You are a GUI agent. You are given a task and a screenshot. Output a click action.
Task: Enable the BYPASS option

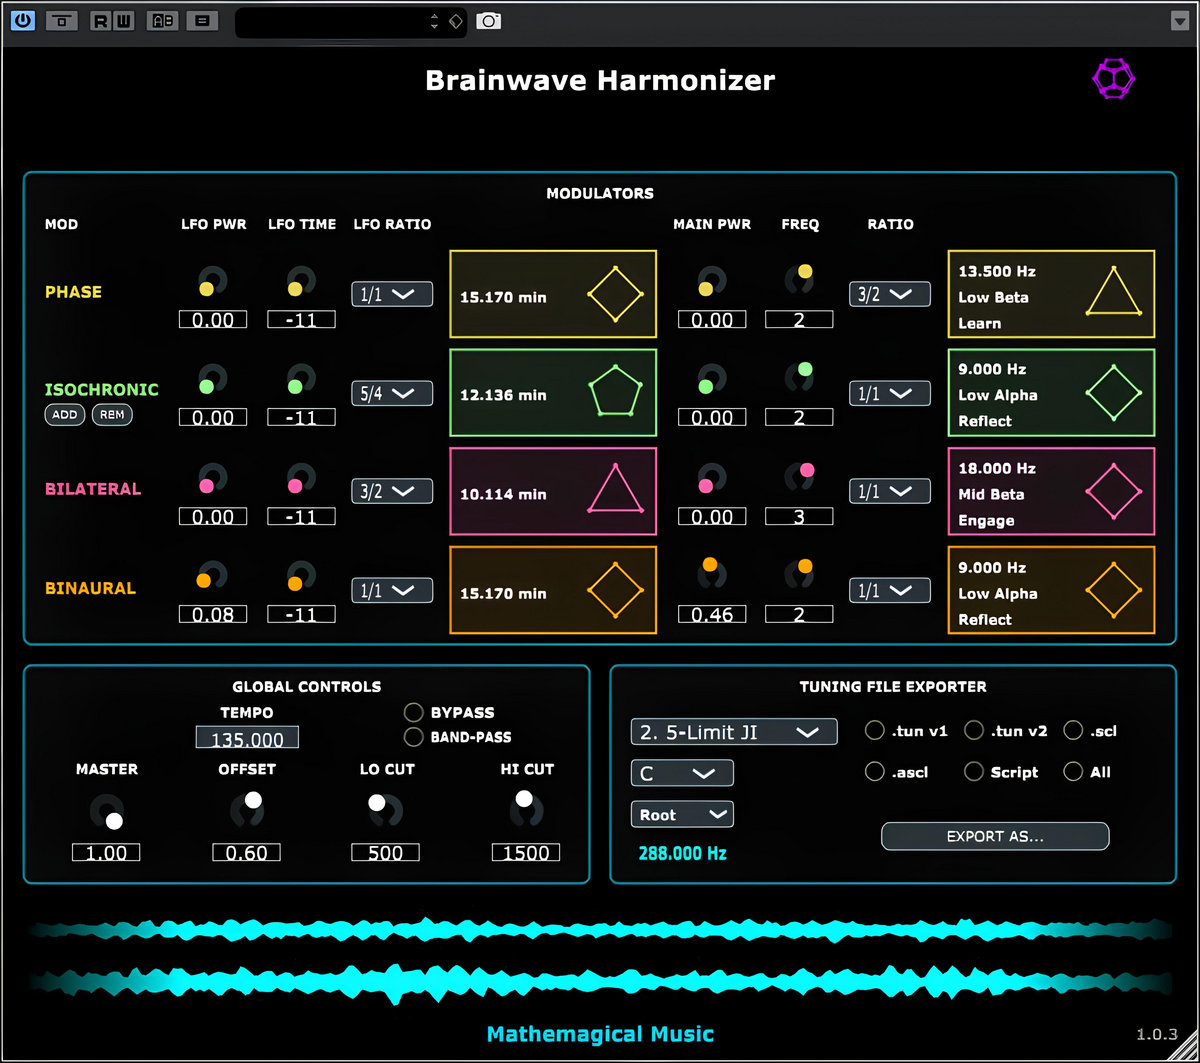point(413,712)
